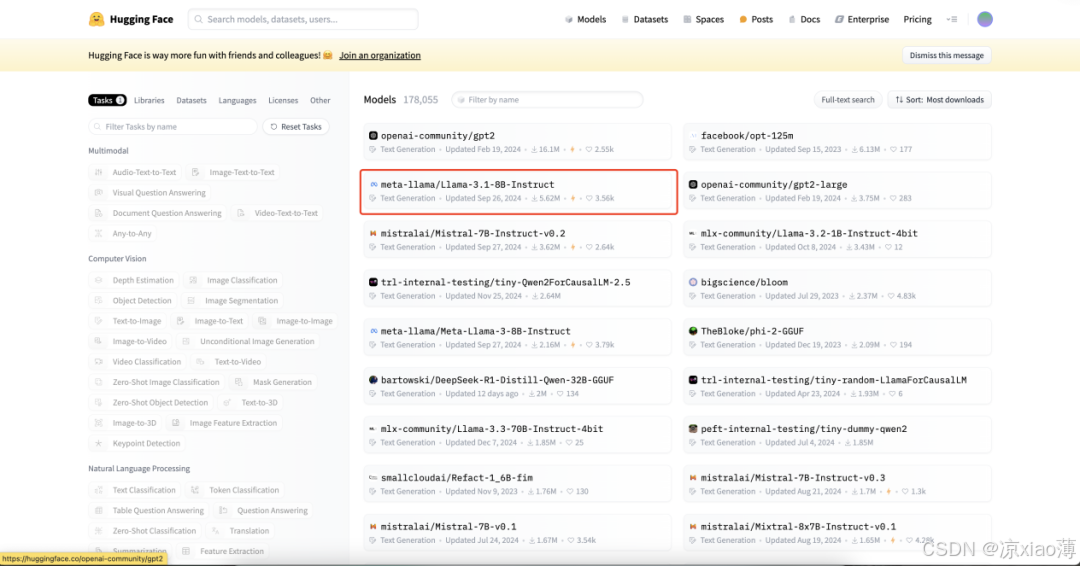
Task: Switch to the Datasets filter tab
Action: pos(191,101)
